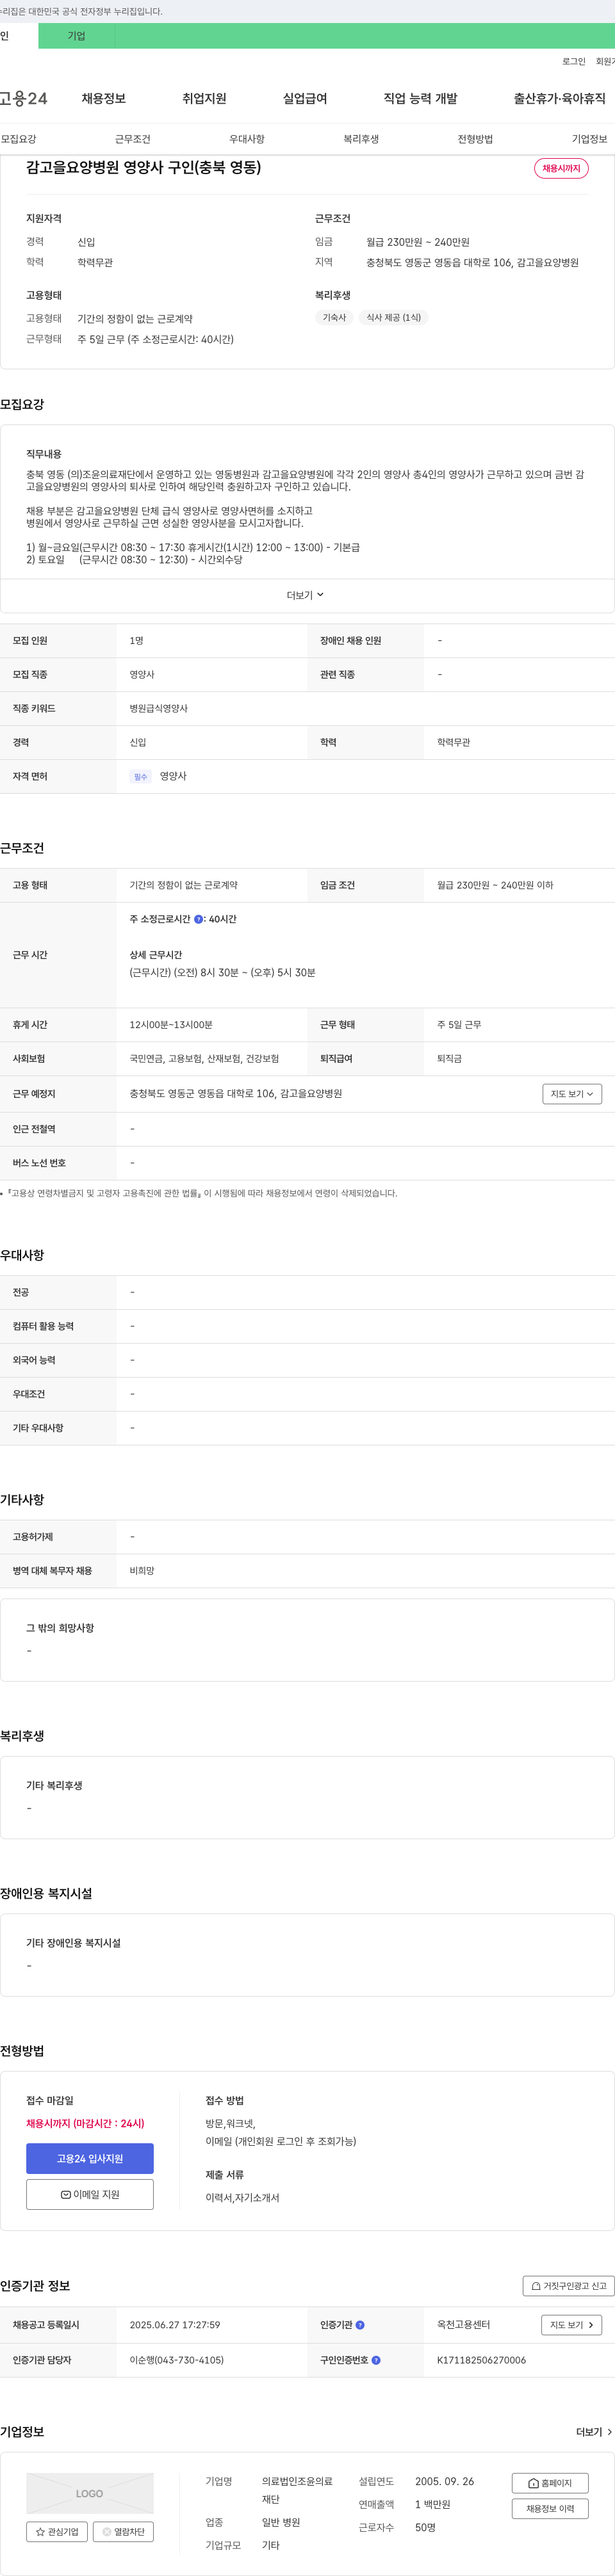The image size is (615, 2576).
Task: Click the 고용24 logo
Action: [24, 98]
